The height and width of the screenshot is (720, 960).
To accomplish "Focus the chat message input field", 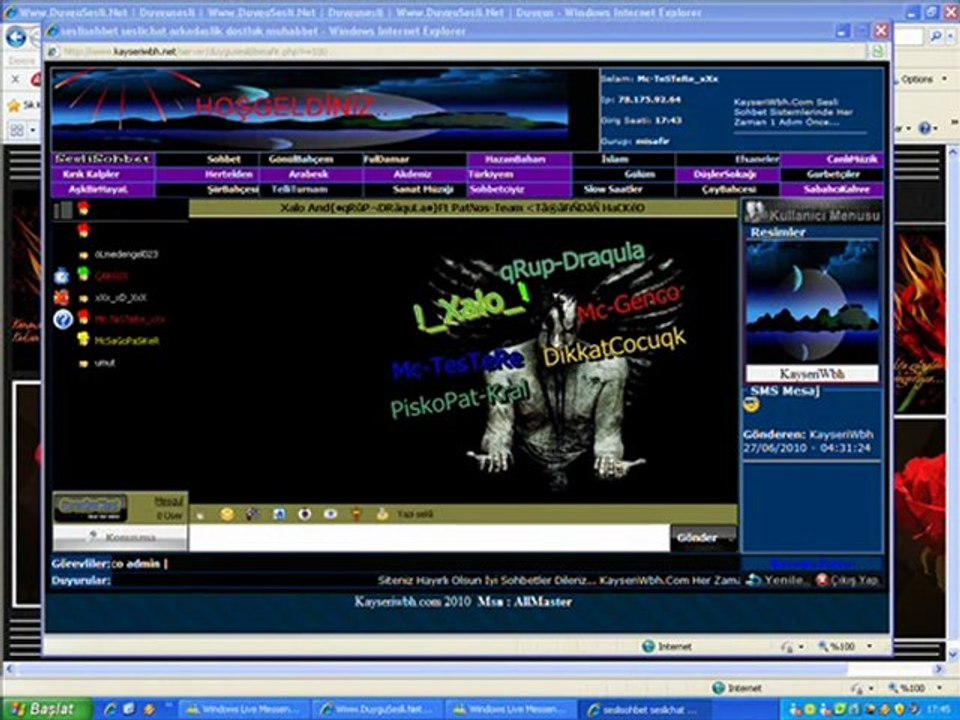I will click(x=429, y=538).
